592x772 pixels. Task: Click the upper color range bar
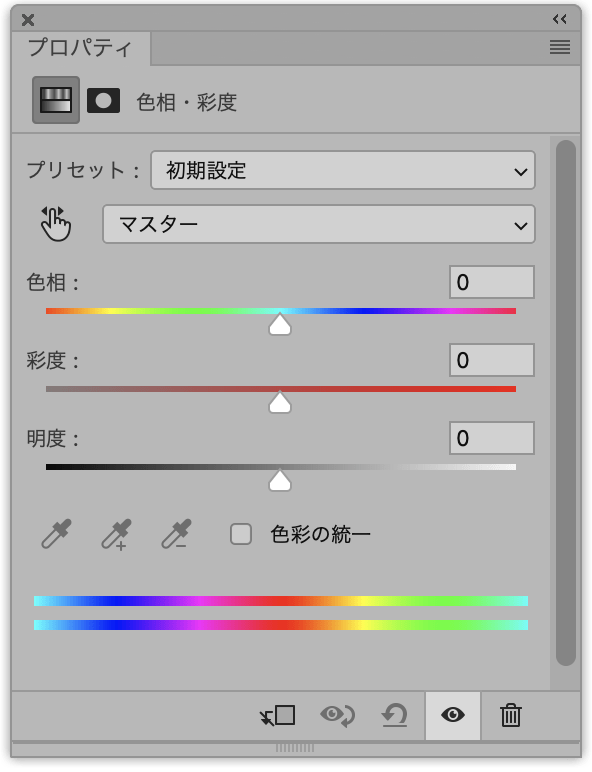click(x=281, y=601)
